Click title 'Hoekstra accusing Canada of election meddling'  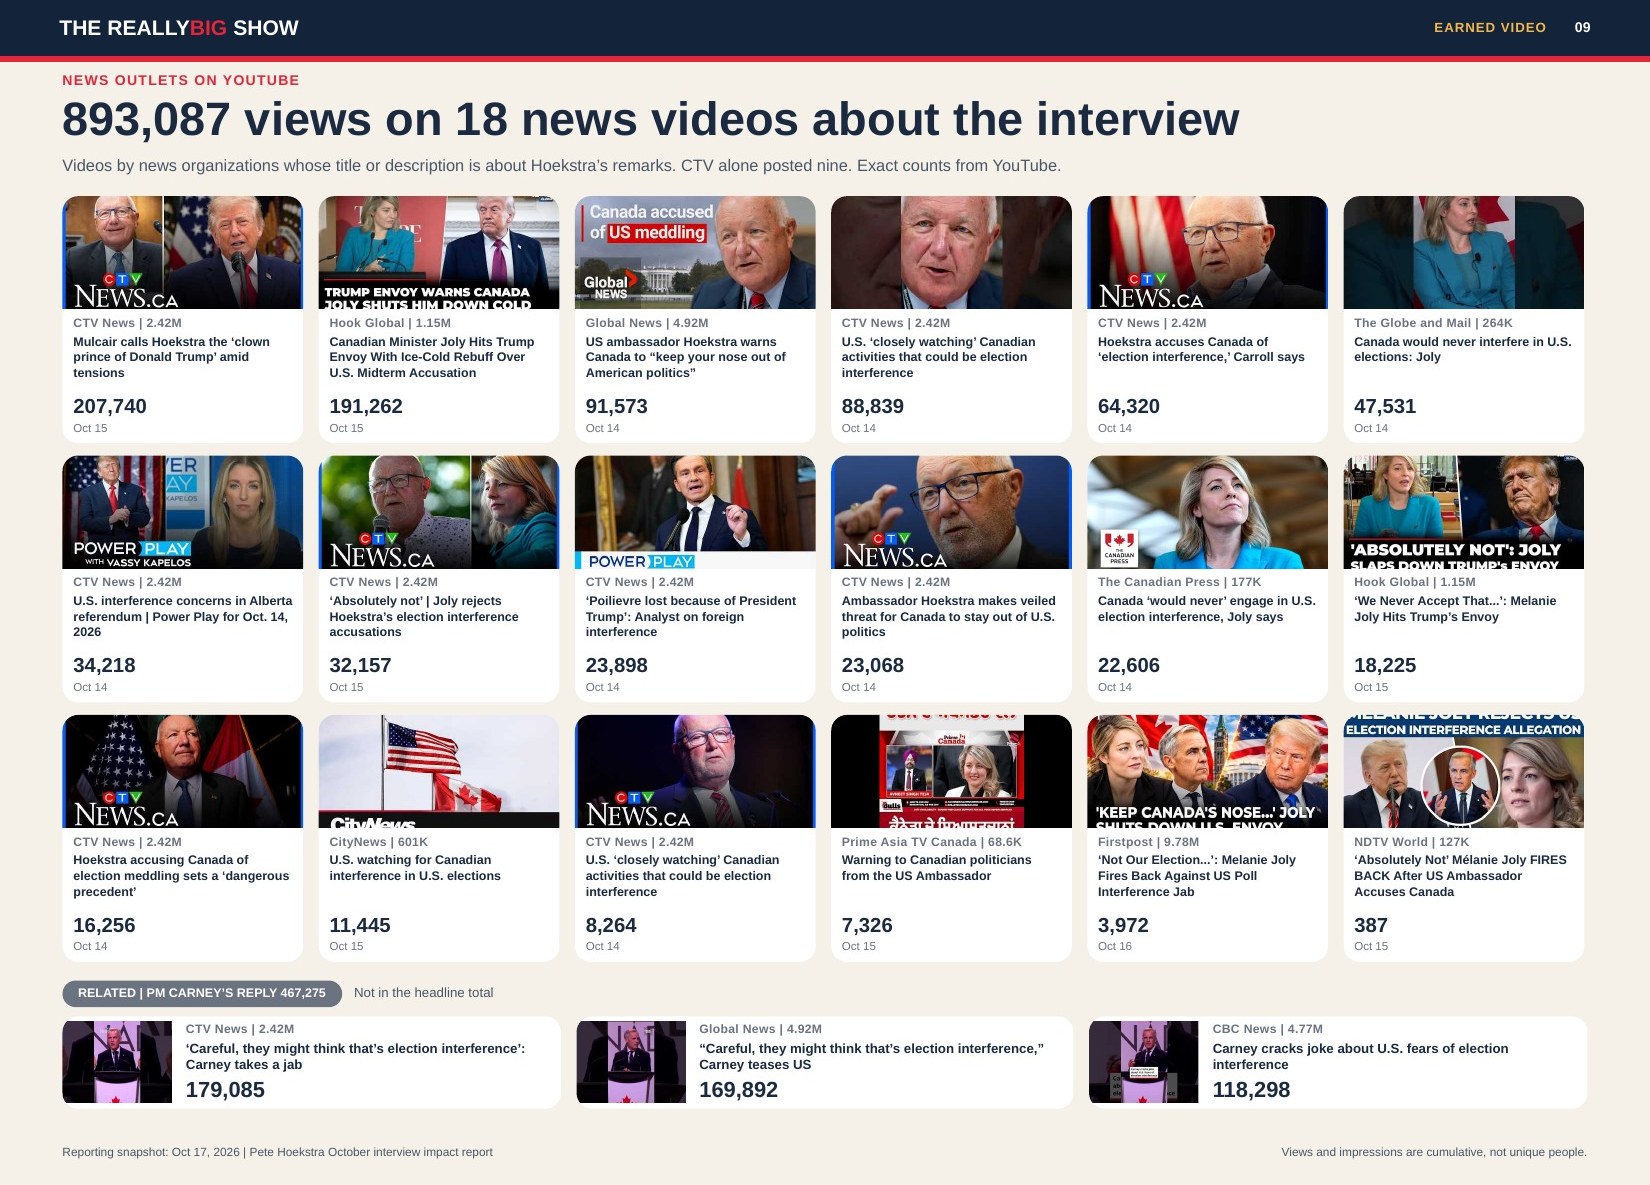[x=181, y=876]
